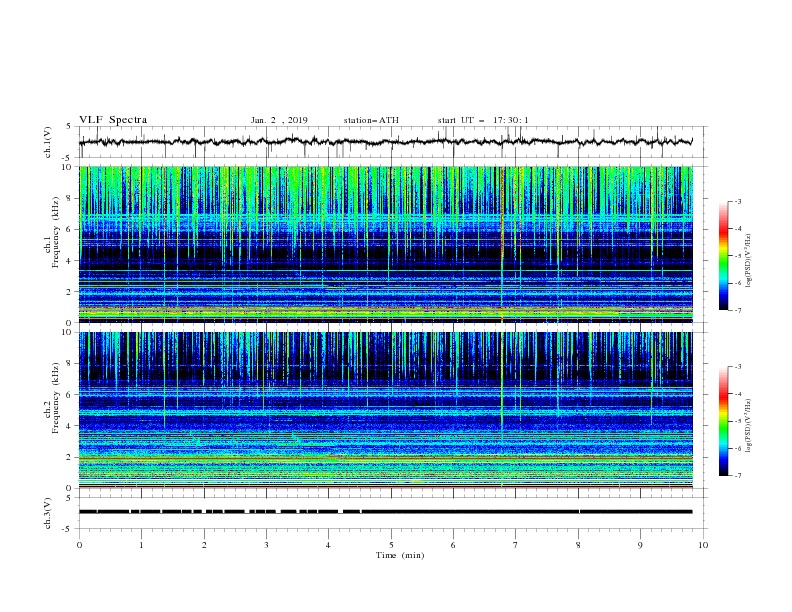Click the ch.1 "Frequency (kHz)" axis label
Image resolution: width=792 pixels, height=612 pixels.
point(56,232)
